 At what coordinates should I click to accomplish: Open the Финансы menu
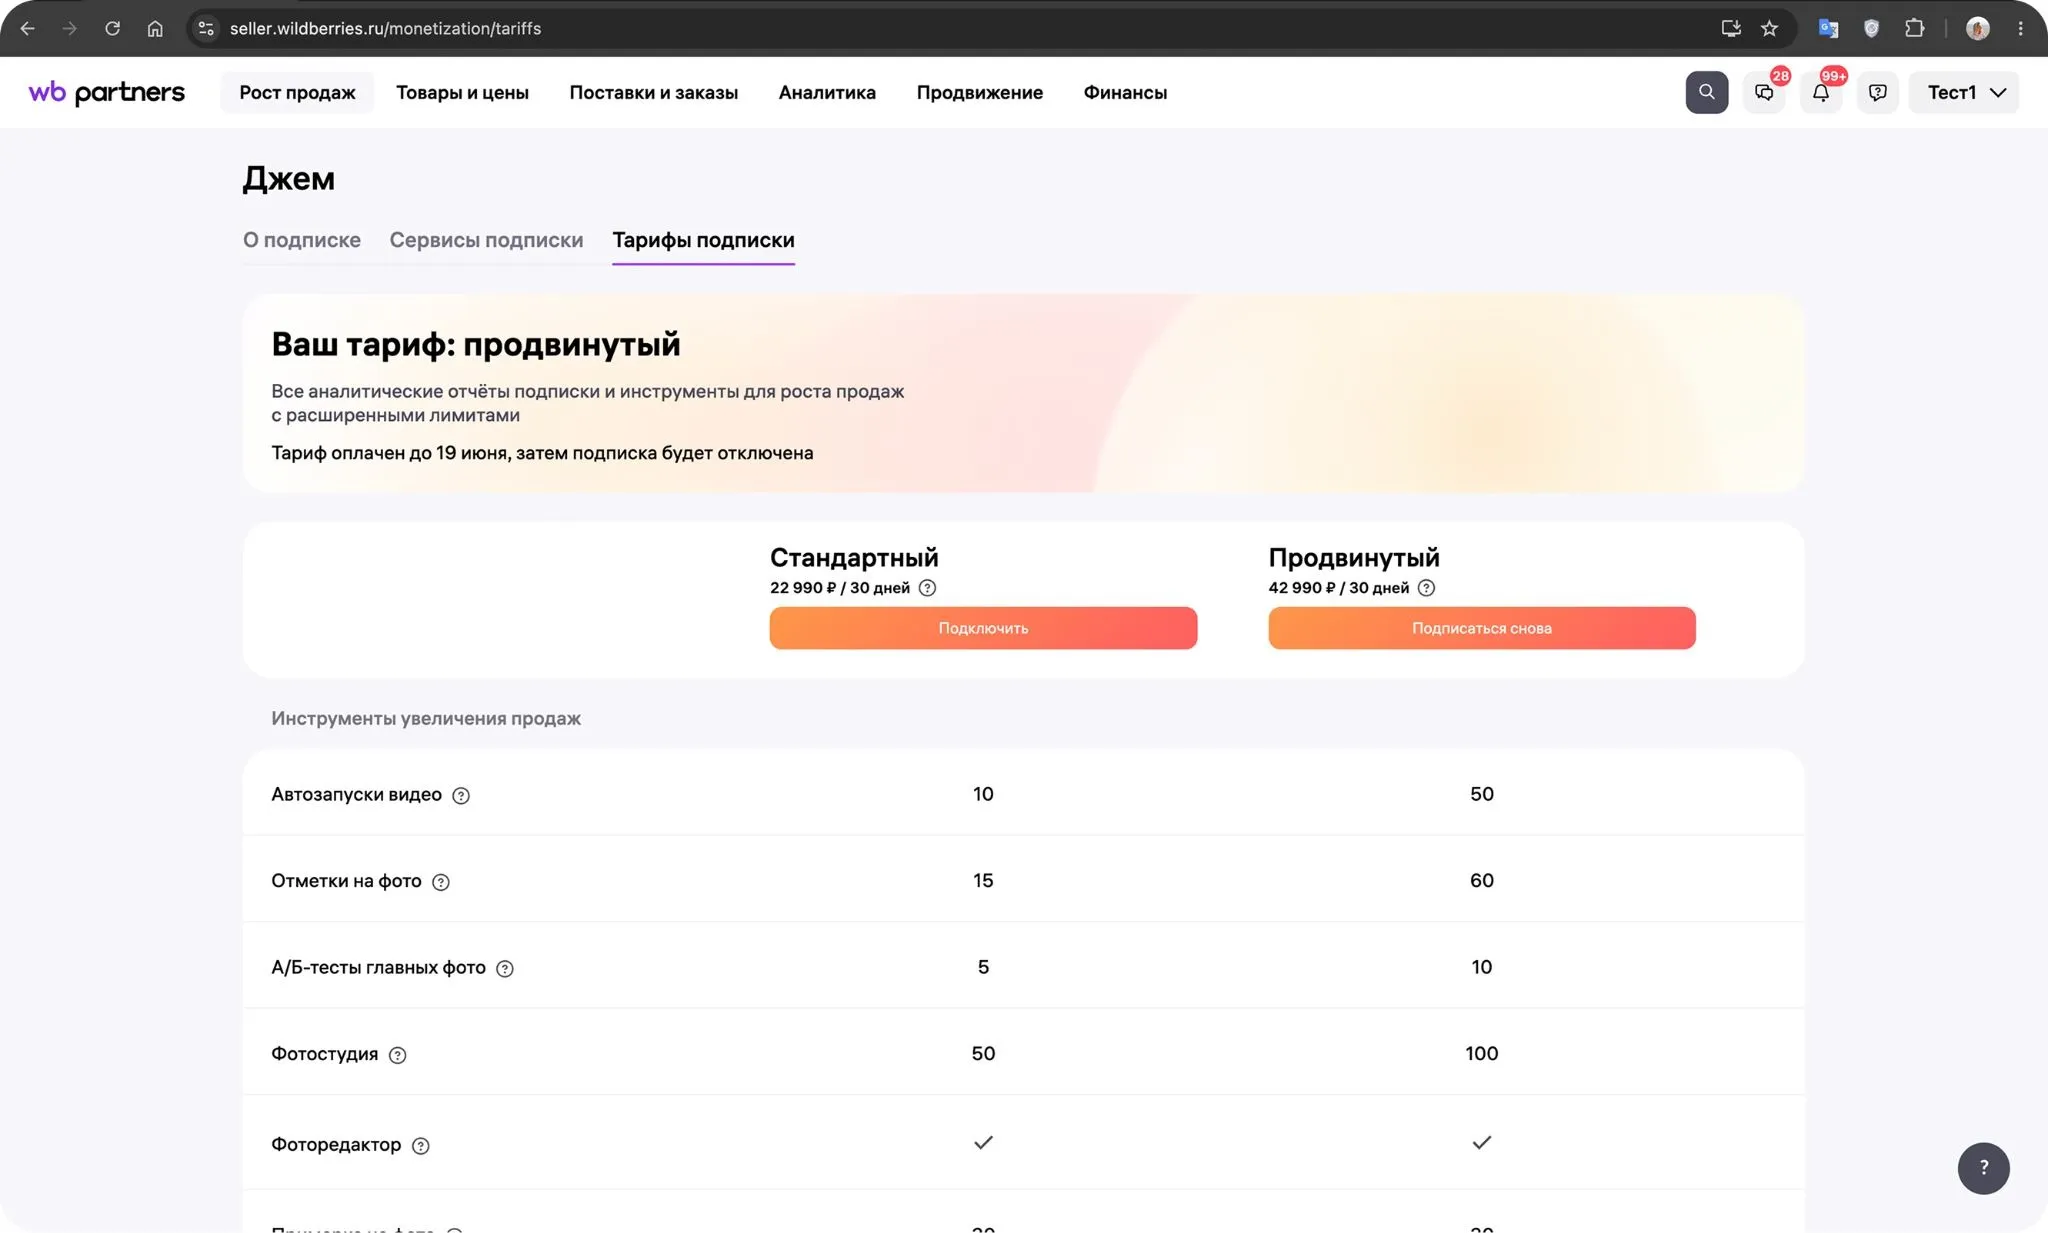[x=1125, y=92]
